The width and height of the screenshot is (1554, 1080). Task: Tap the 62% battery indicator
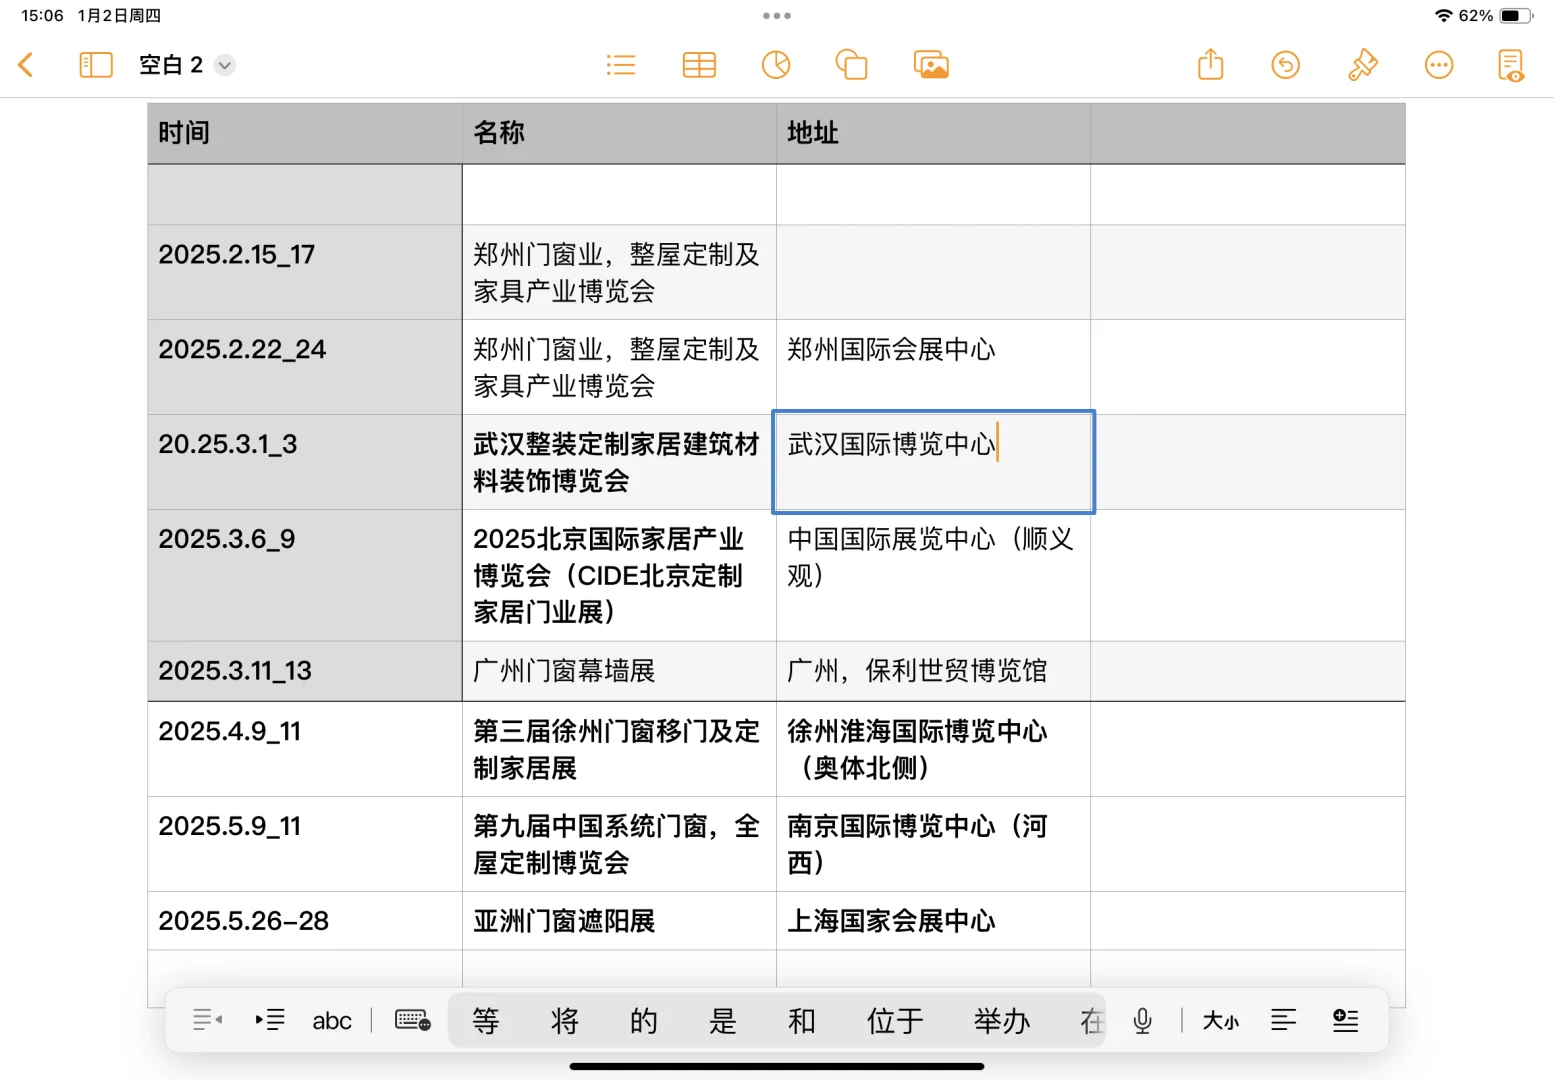[x=1496, y=16]
